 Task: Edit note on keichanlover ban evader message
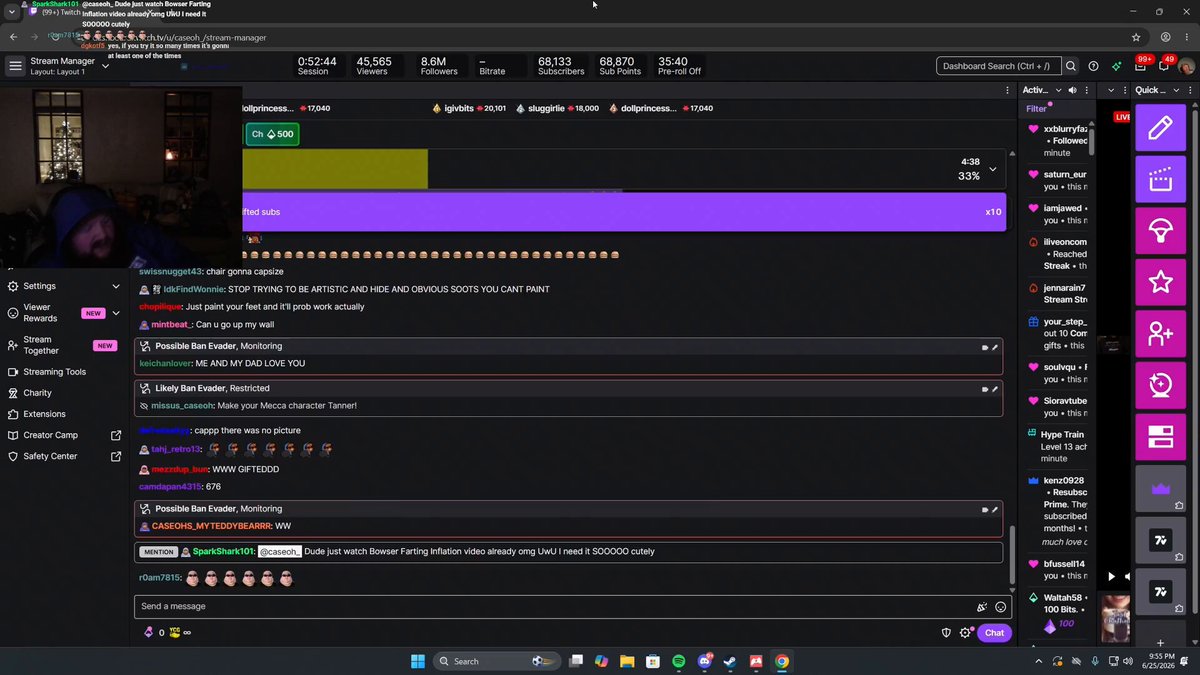[x=995, y=346]
